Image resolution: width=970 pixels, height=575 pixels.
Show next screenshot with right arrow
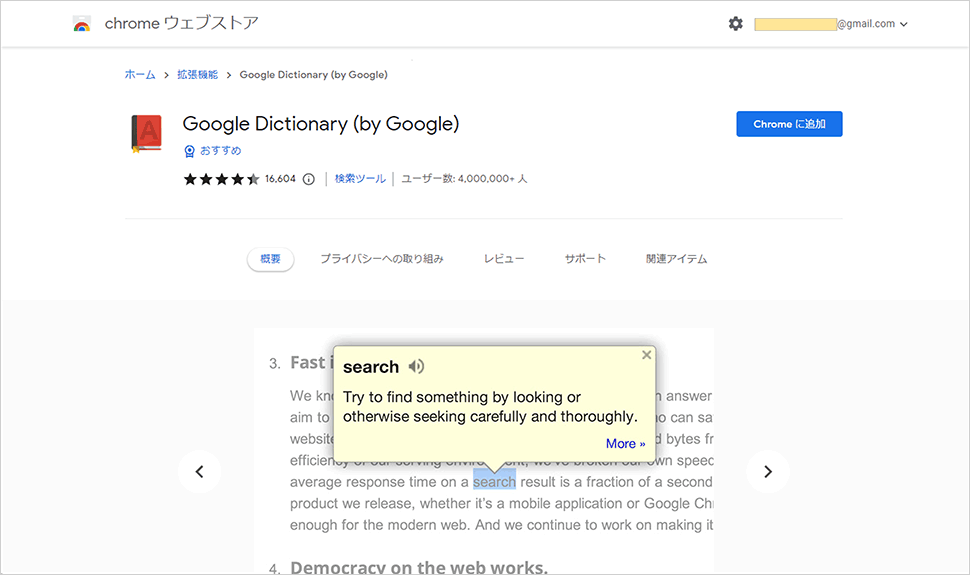coord(768,472)
